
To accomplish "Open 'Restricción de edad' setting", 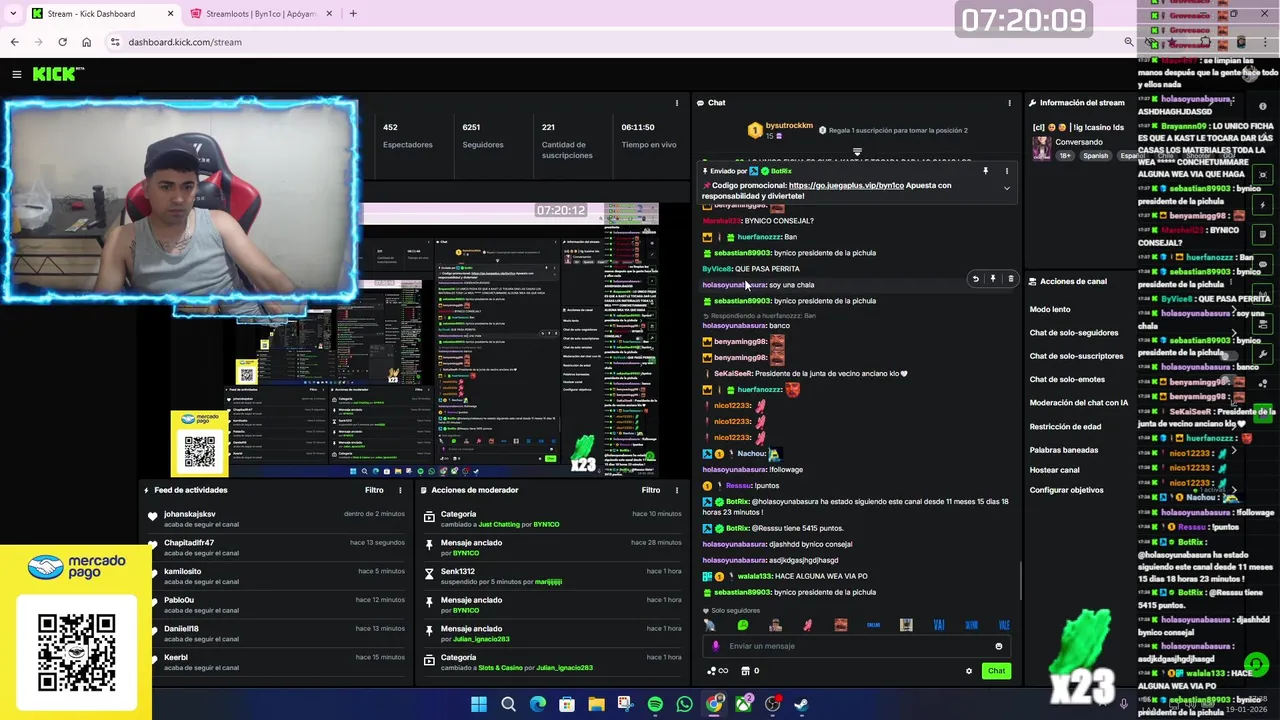I will click(1065, 426).
